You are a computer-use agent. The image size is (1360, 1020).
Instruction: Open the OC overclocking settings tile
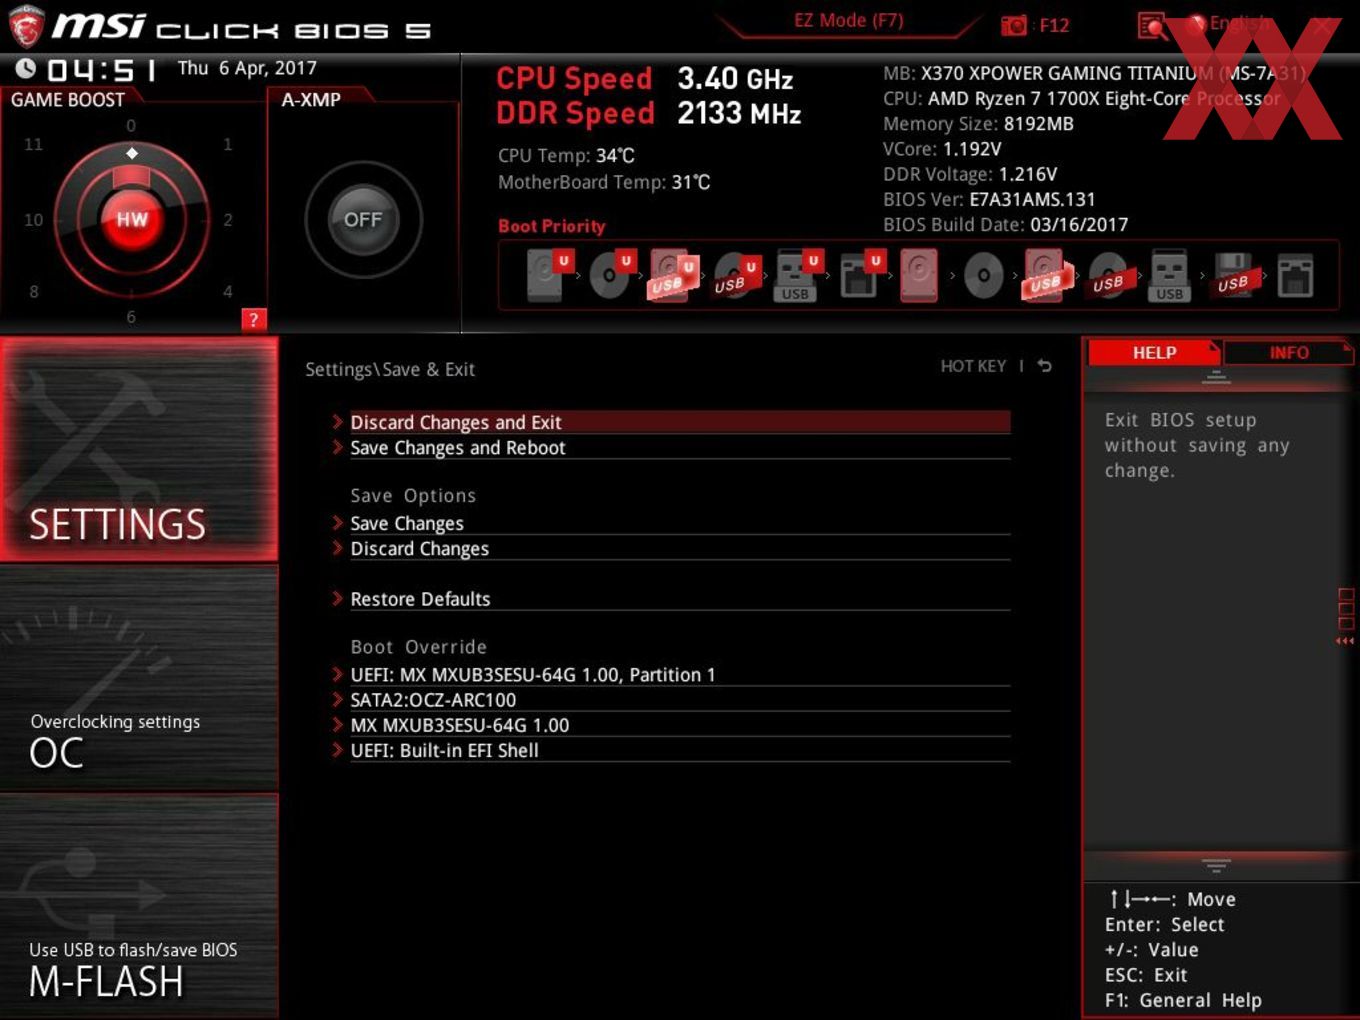pyautogui.click(x=139, y=678)
